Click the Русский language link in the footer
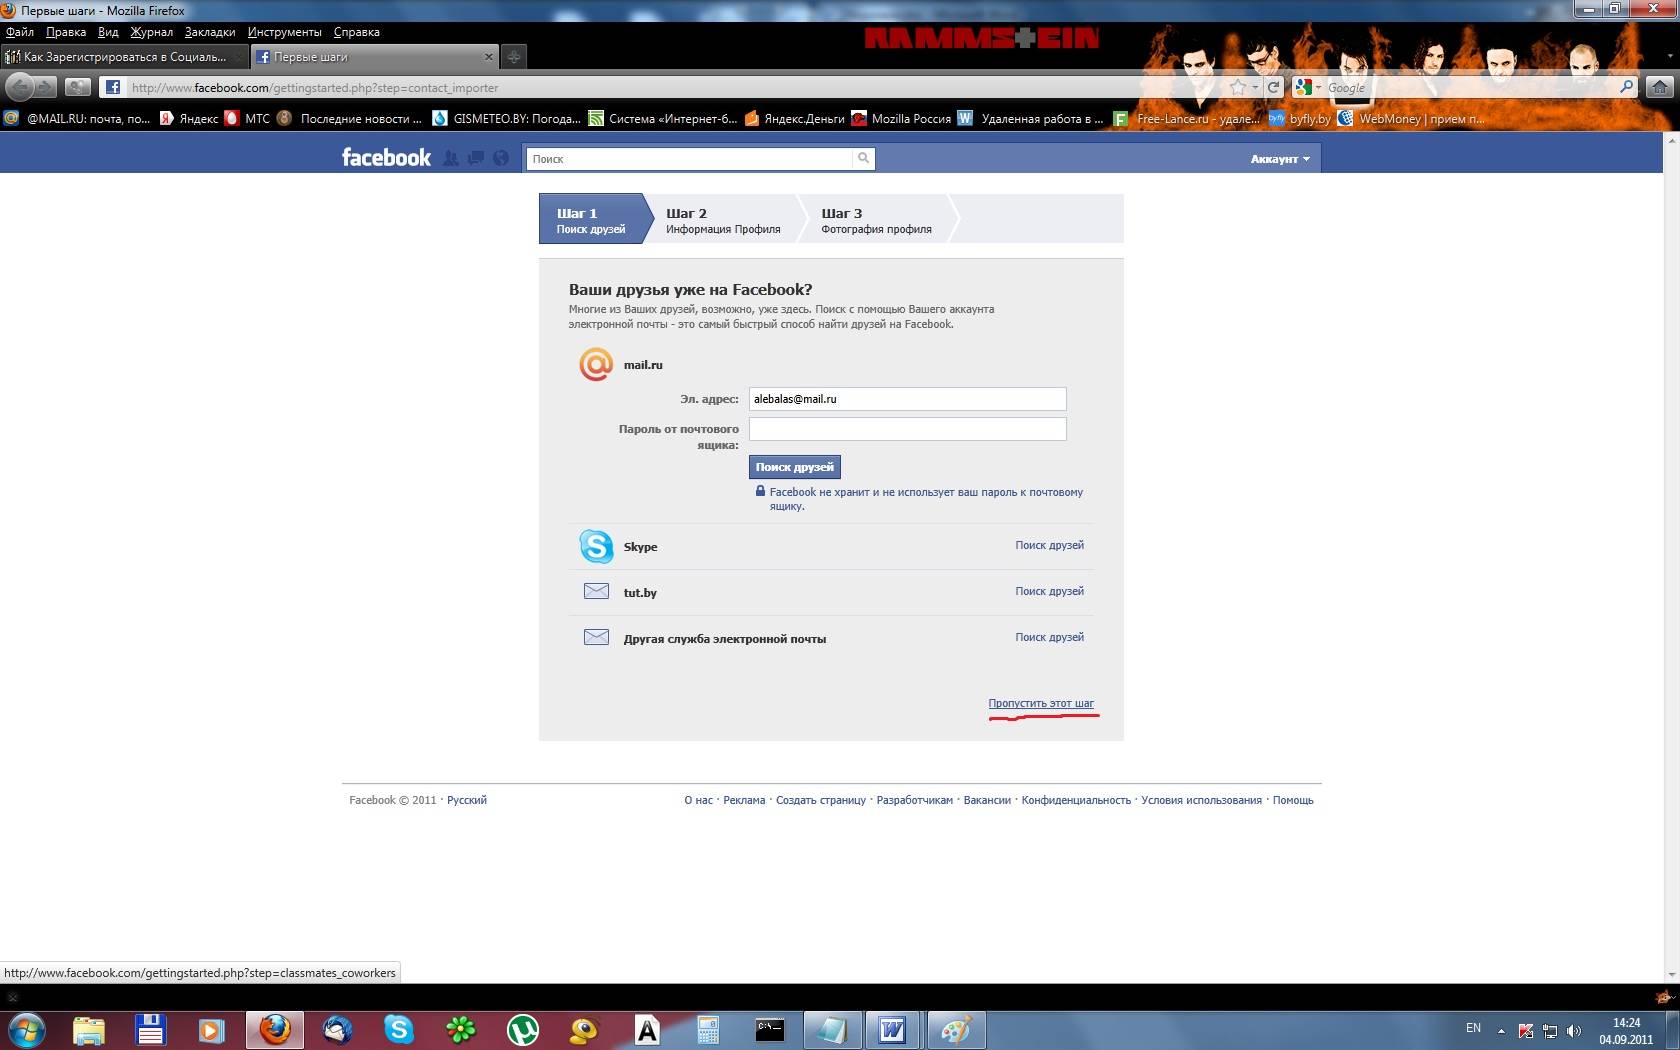This screenshot has width=1680, height=1050. [467, 800]
